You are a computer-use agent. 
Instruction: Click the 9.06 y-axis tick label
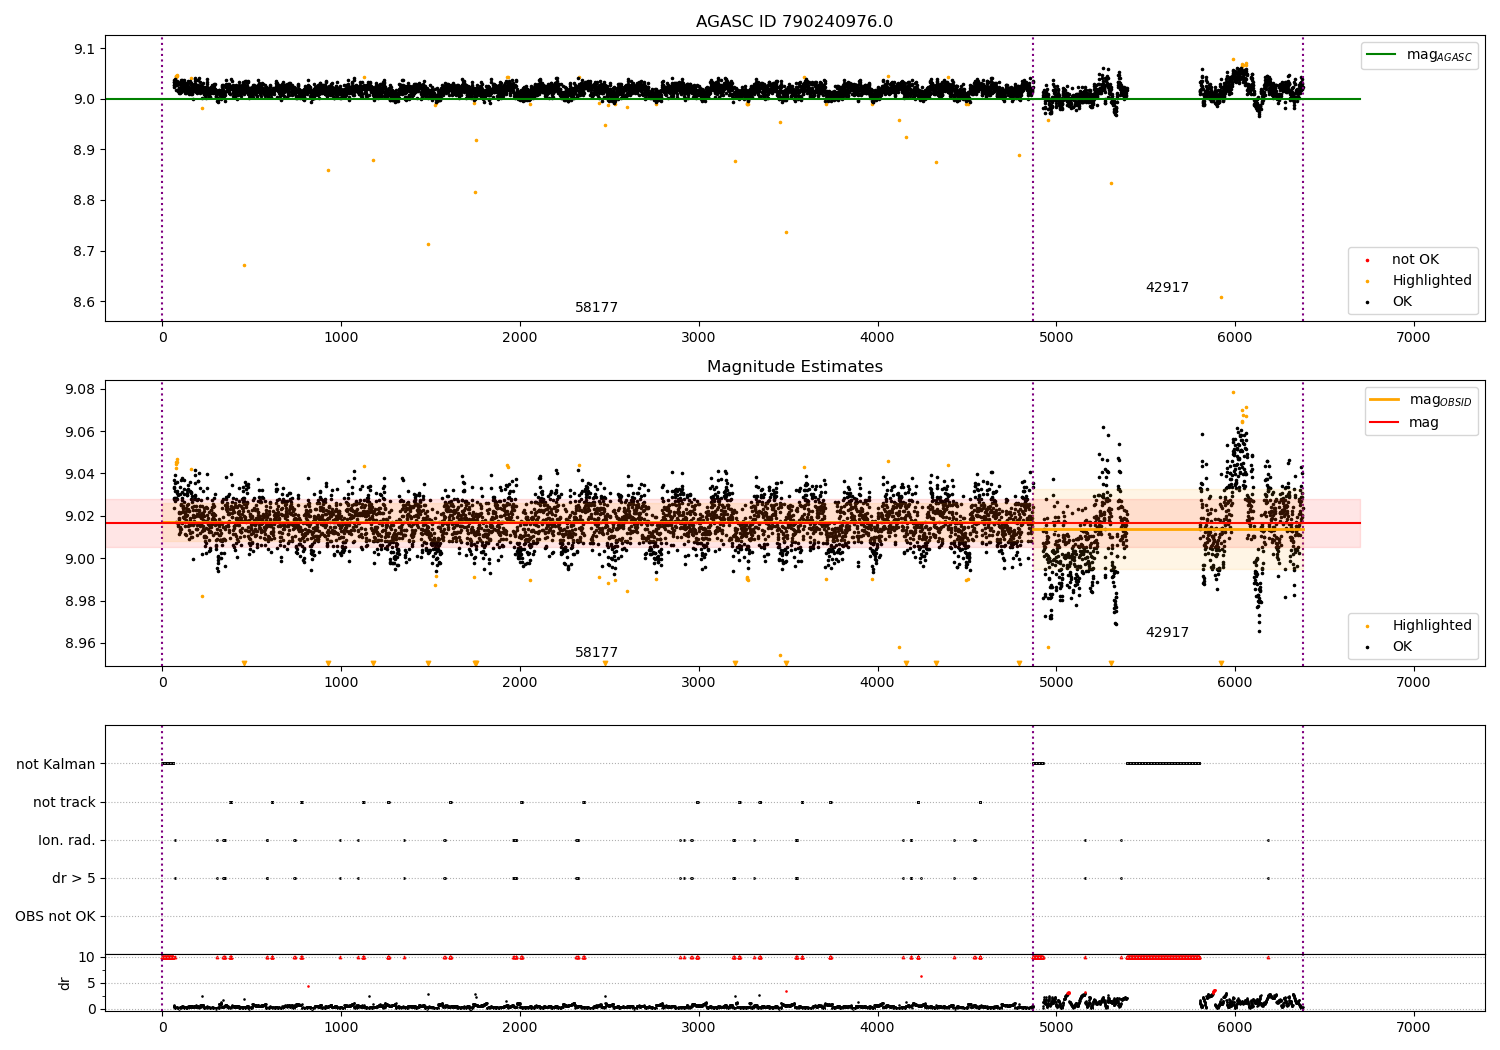click(x=80, y=432)
